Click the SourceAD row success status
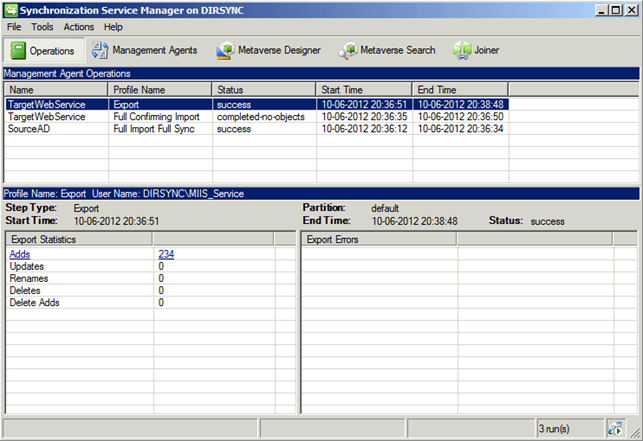The image size is (643, 441). [234, 129]
